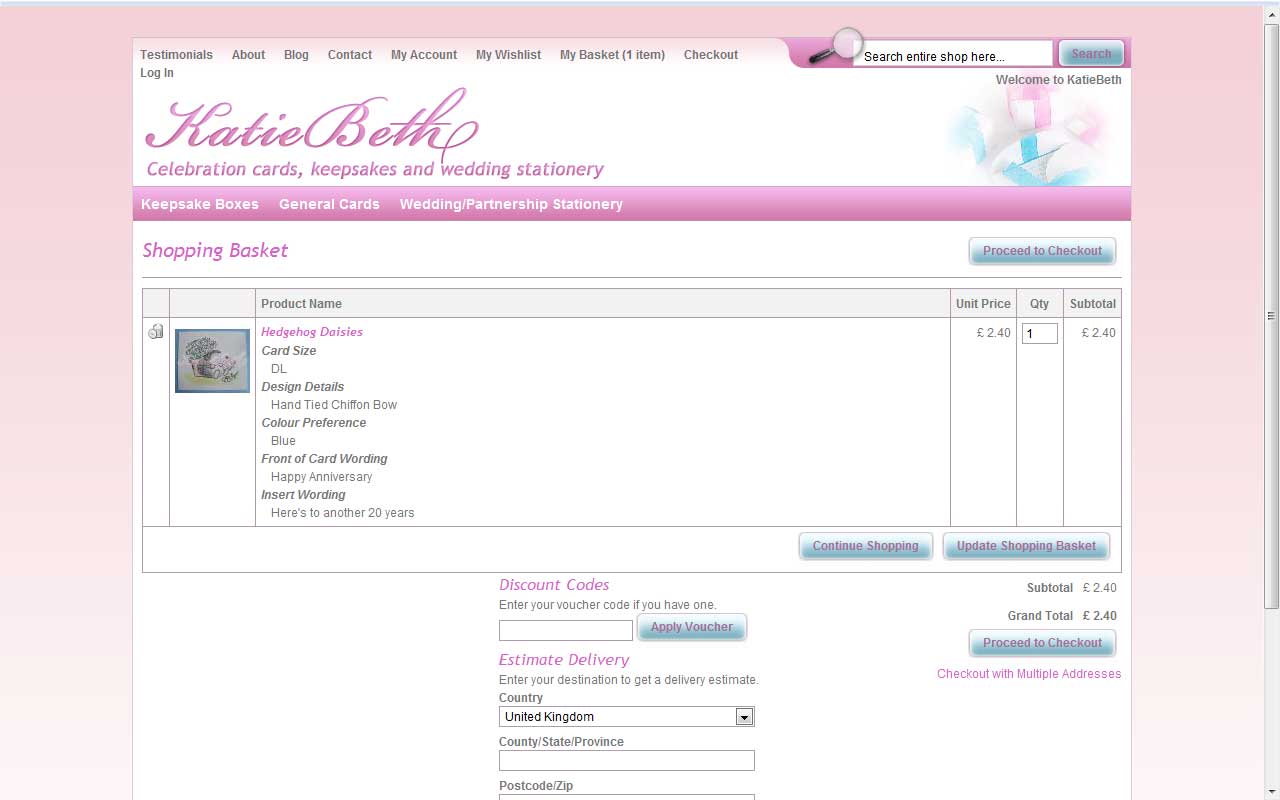Open the General Cards category menu
This screenshot has width=1280, height=800.
coord(329,204)
